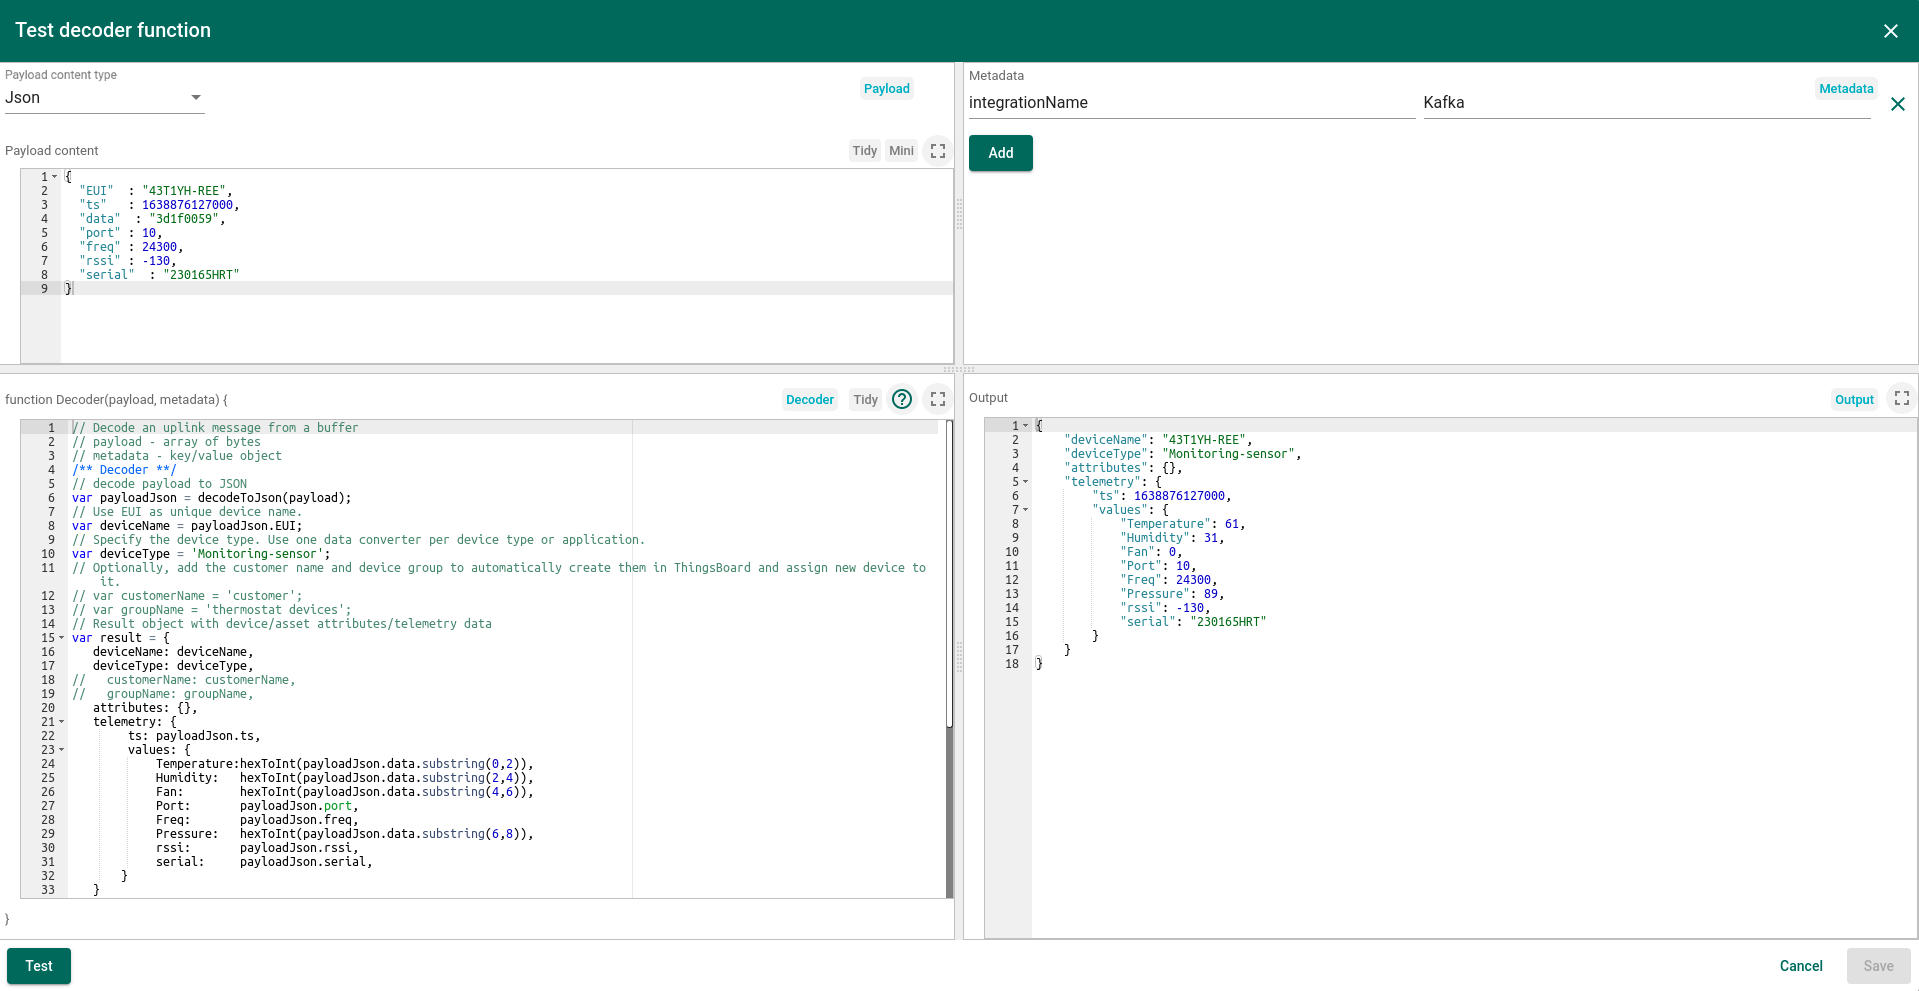Image resolution: width=1919 pixels, height=991 pixels.
Task: Open the decoder function help
Action: click(x=901, y=399)
